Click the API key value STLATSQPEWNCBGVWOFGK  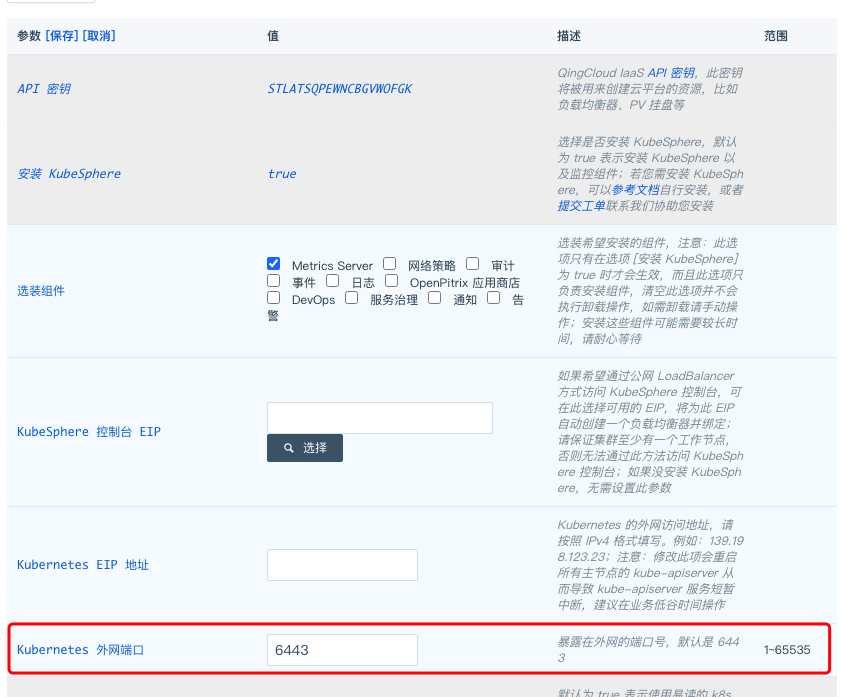pos(340,89)
